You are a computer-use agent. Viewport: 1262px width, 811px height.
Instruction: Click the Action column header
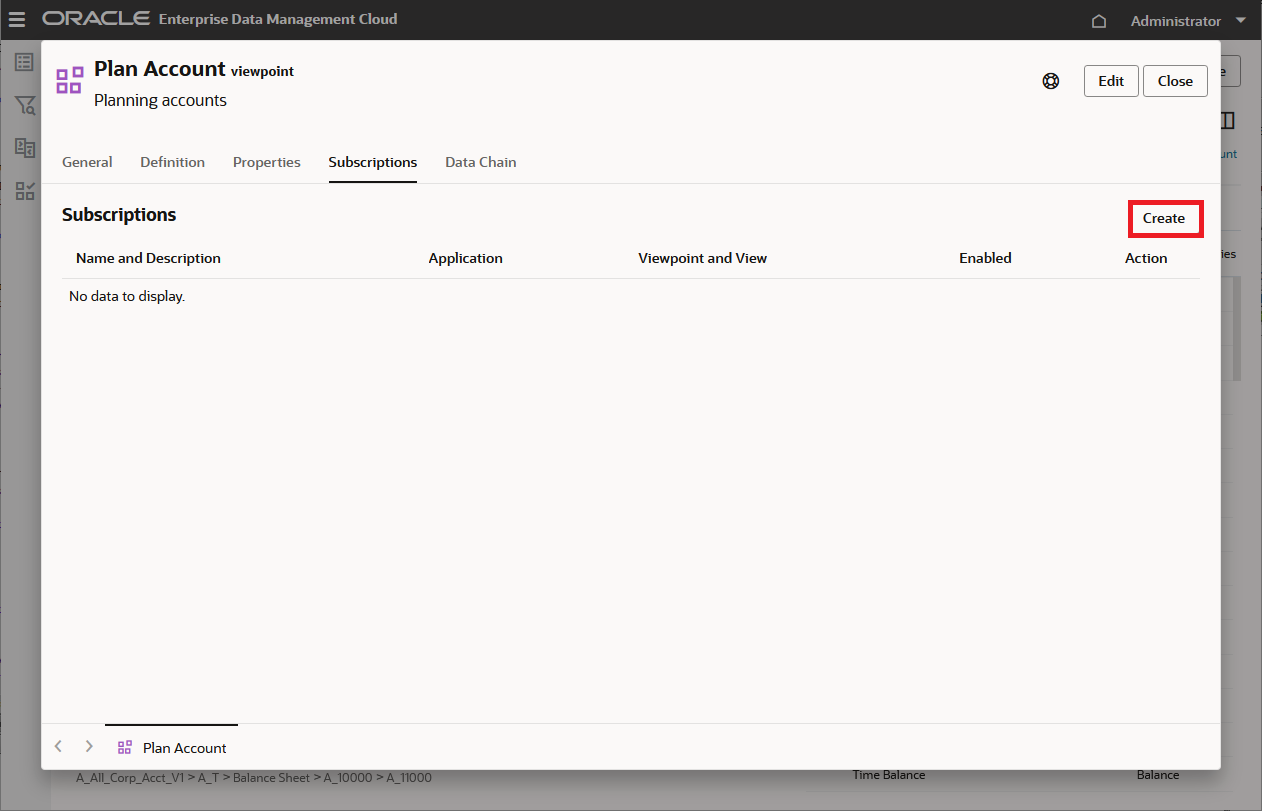point(1146,258)
